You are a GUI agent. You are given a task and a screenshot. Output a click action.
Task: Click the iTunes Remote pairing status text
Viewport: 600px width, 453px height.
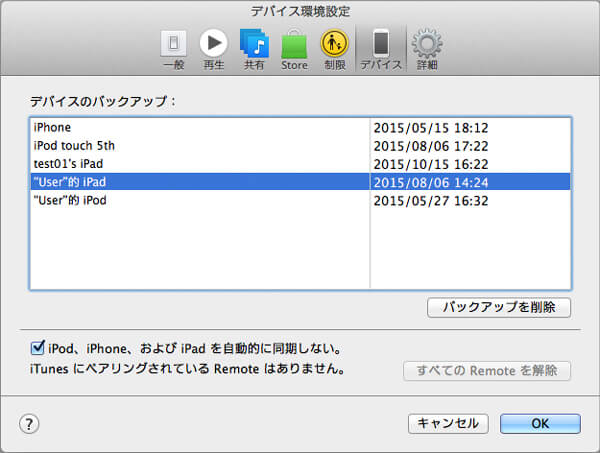[187, 369]
